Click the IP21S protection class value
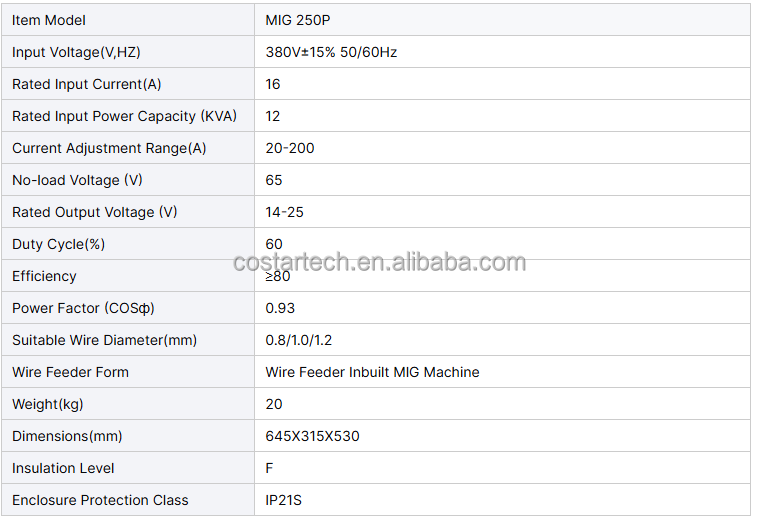The height and width of the screenshot is (520, 757). point(285,500)
